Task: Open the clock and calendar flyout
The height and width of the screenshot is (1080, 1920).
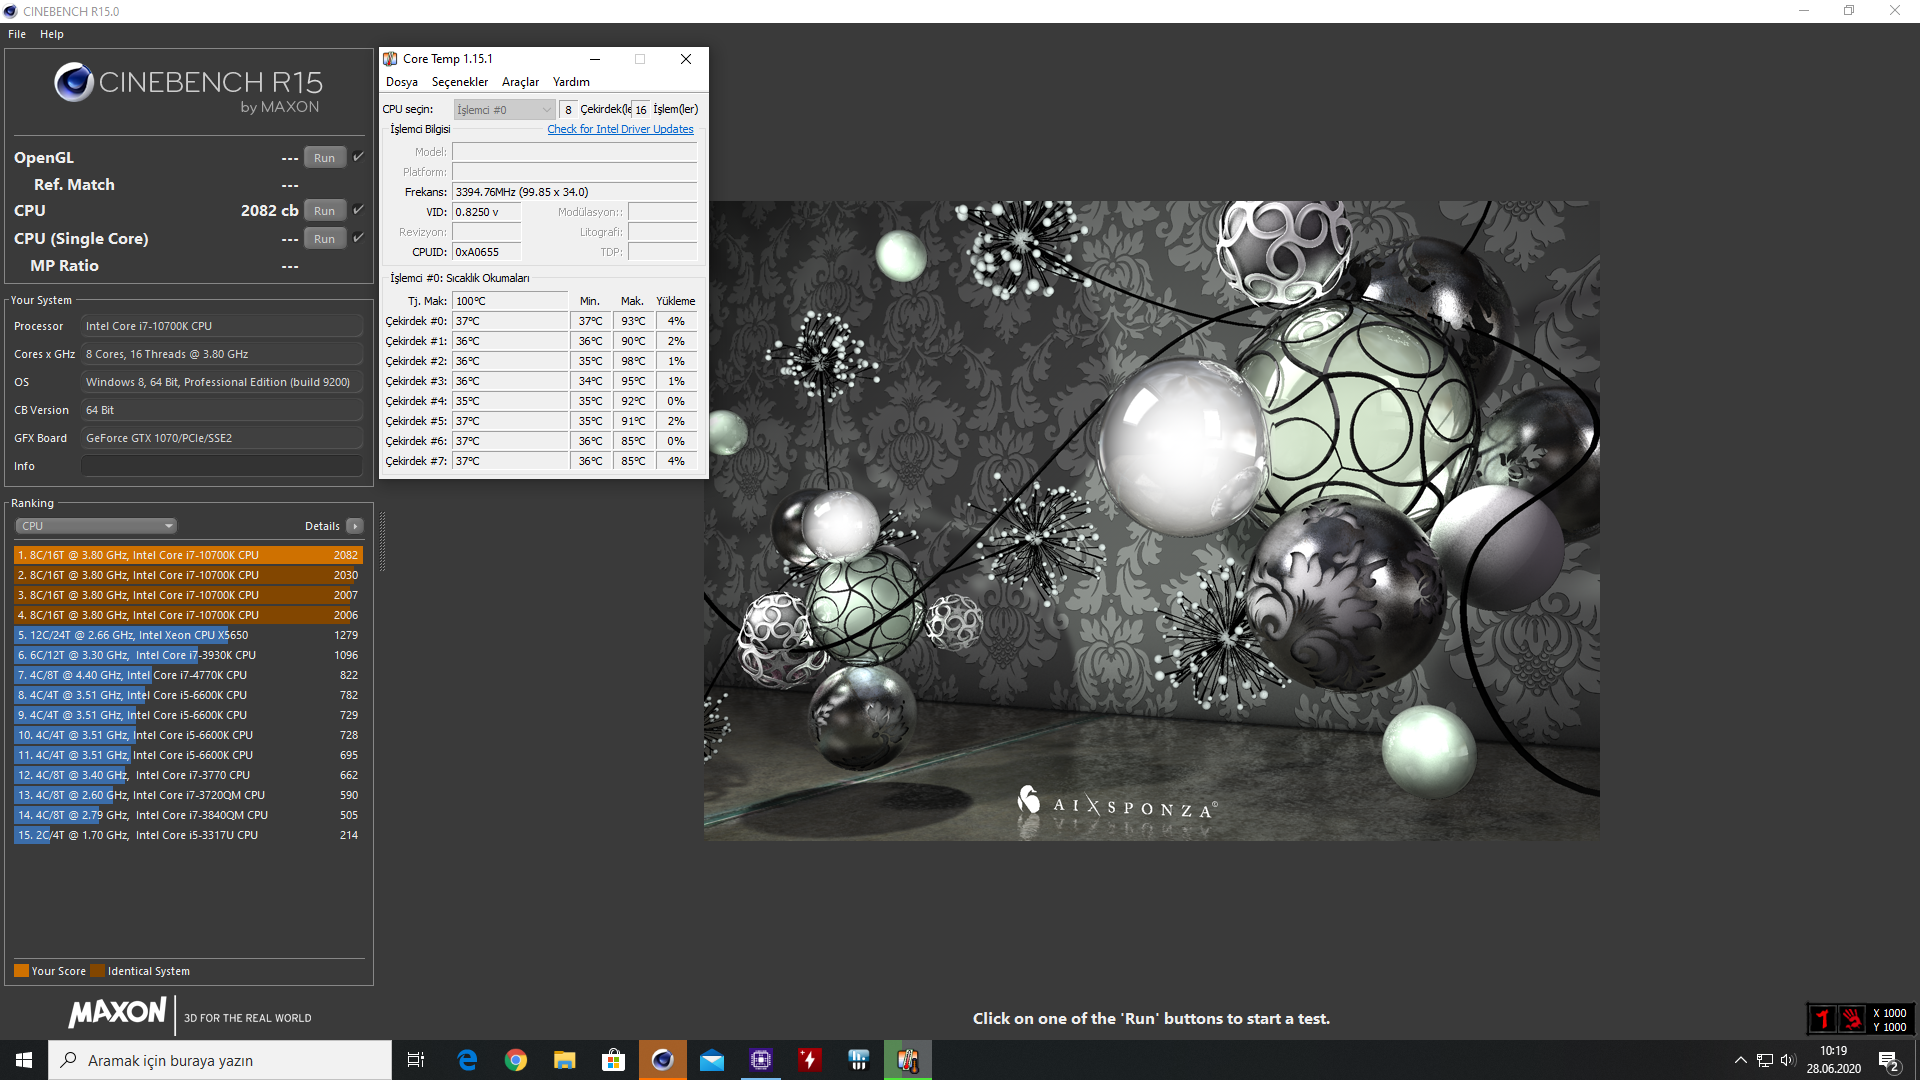Action: [1834, 1060]
